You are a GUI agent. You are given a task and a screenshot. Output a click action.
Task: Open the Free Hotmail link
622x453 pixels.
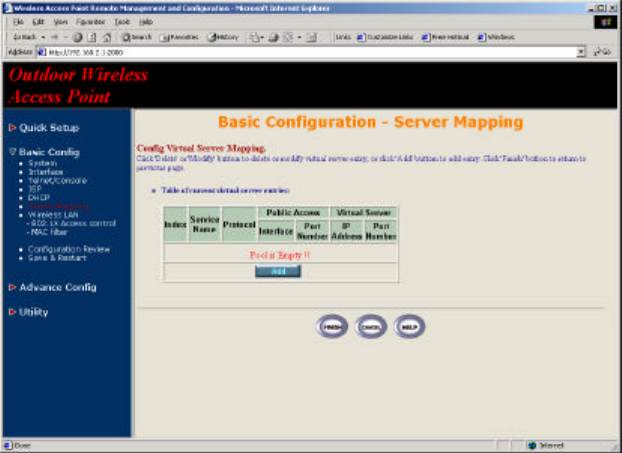[x=445, y=37]
